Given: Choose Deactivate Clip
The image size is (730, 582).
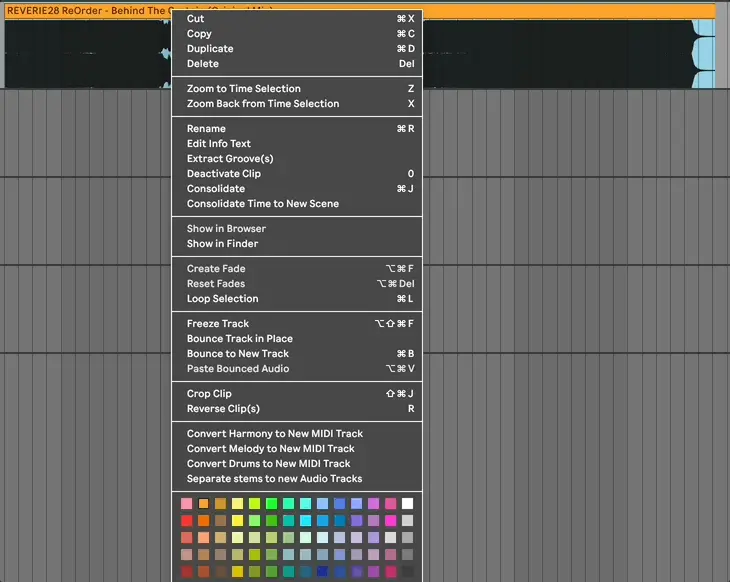Looking at the screenshot, I should 297,173.
